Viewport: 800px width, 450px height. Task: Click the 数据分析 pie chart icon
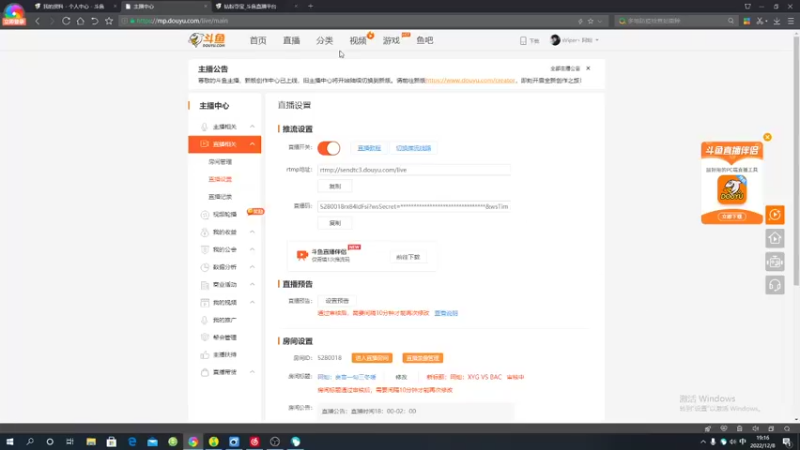tap(205, 267)
